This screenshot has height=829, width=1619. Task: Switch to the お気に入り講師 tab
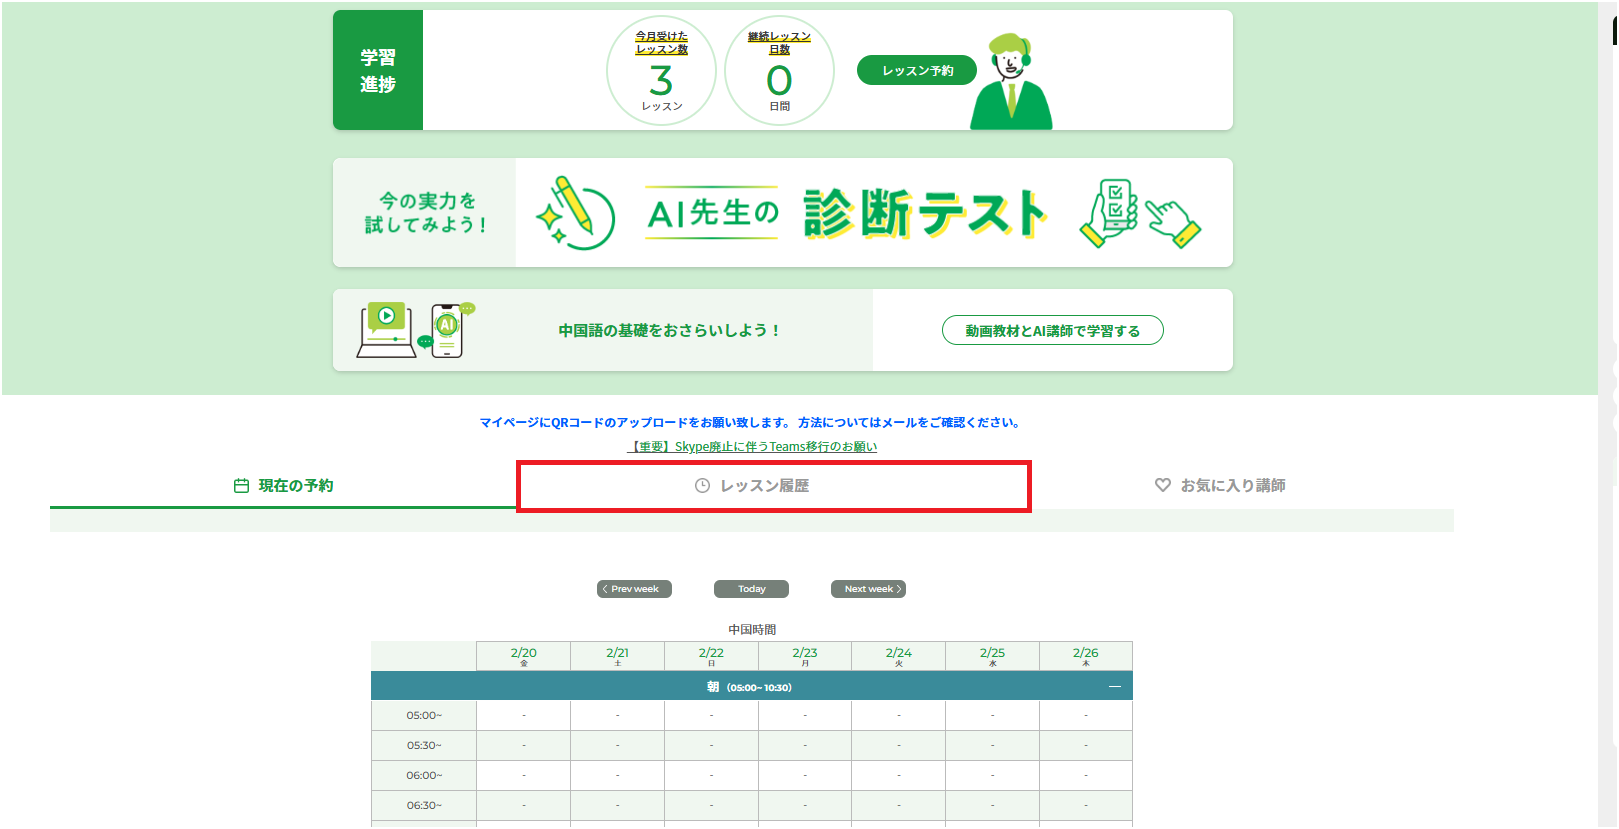tap(1220, 486)
